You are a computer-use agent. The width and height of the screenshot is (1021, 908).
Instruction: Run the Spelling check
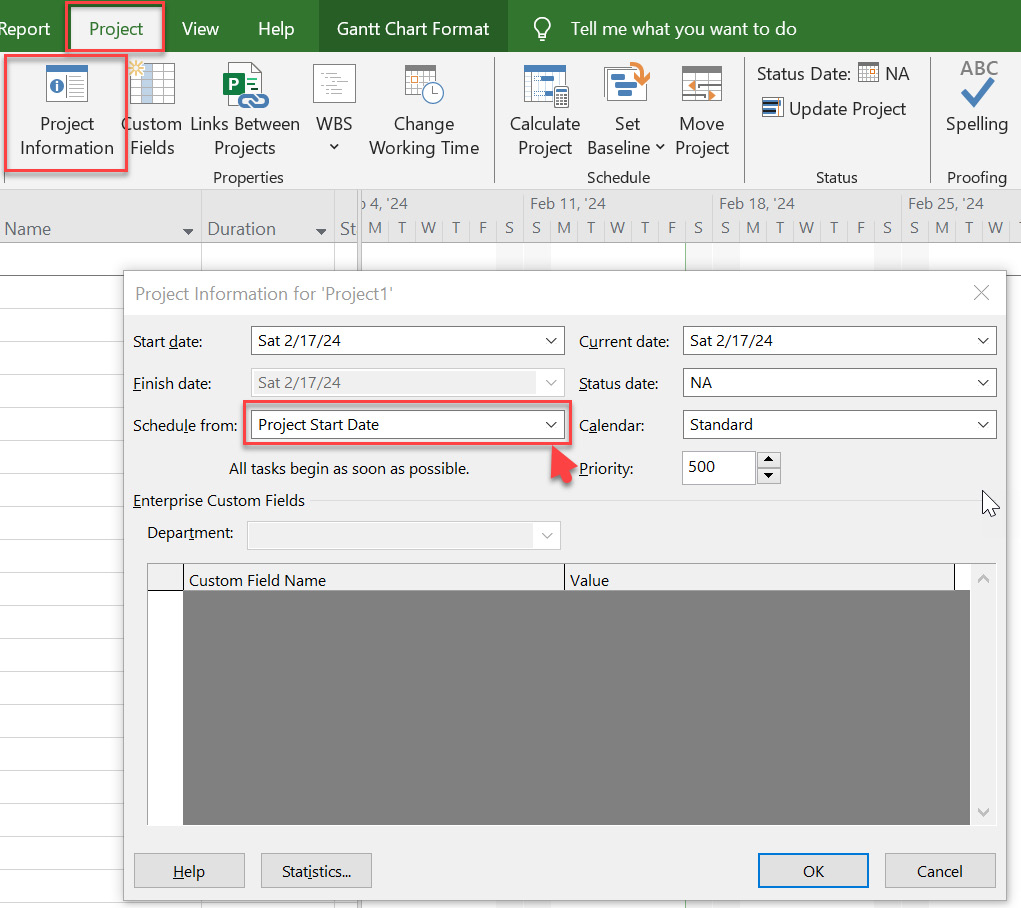pyautogui.click(x=977, y=98)
